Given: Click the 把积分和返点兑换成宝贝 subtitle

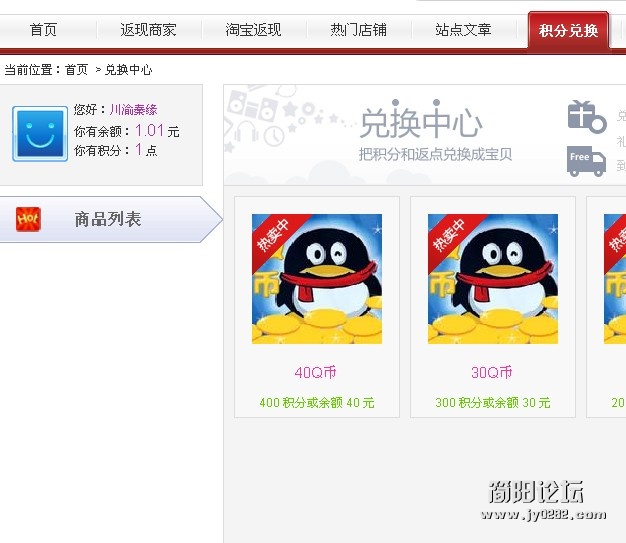Looking at the screenshot, I should pyautogui.click(x=435, y=154).
